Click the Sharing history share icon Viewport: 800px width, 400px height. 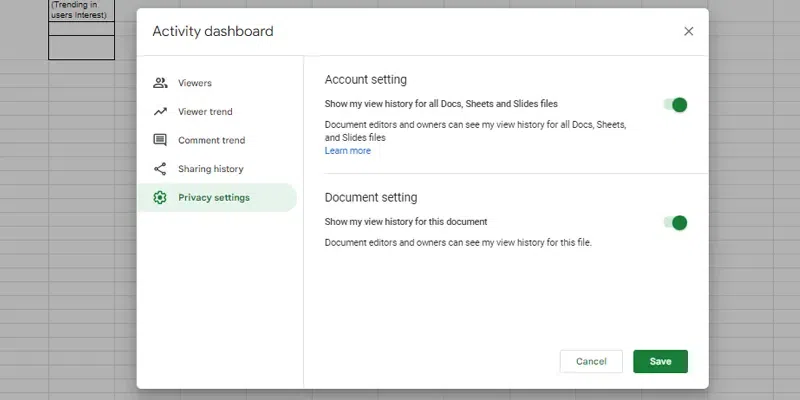click(x=160, y=169)
